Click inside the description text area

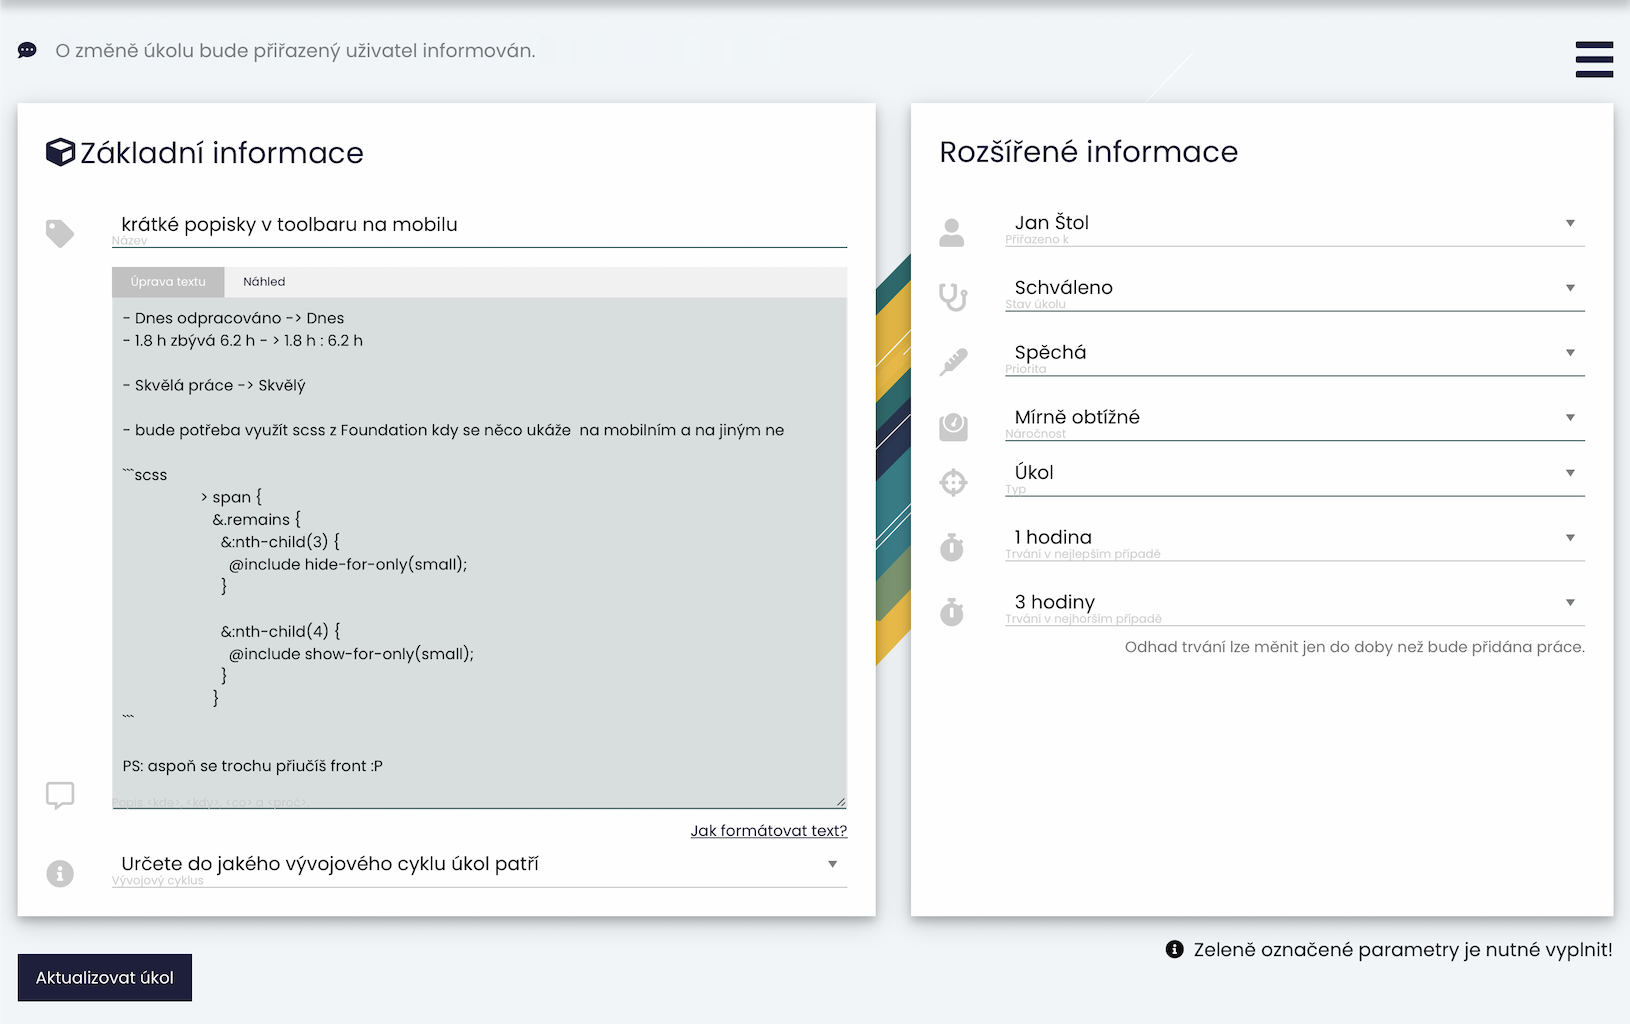pyautogui.click(x=479, y=552)
